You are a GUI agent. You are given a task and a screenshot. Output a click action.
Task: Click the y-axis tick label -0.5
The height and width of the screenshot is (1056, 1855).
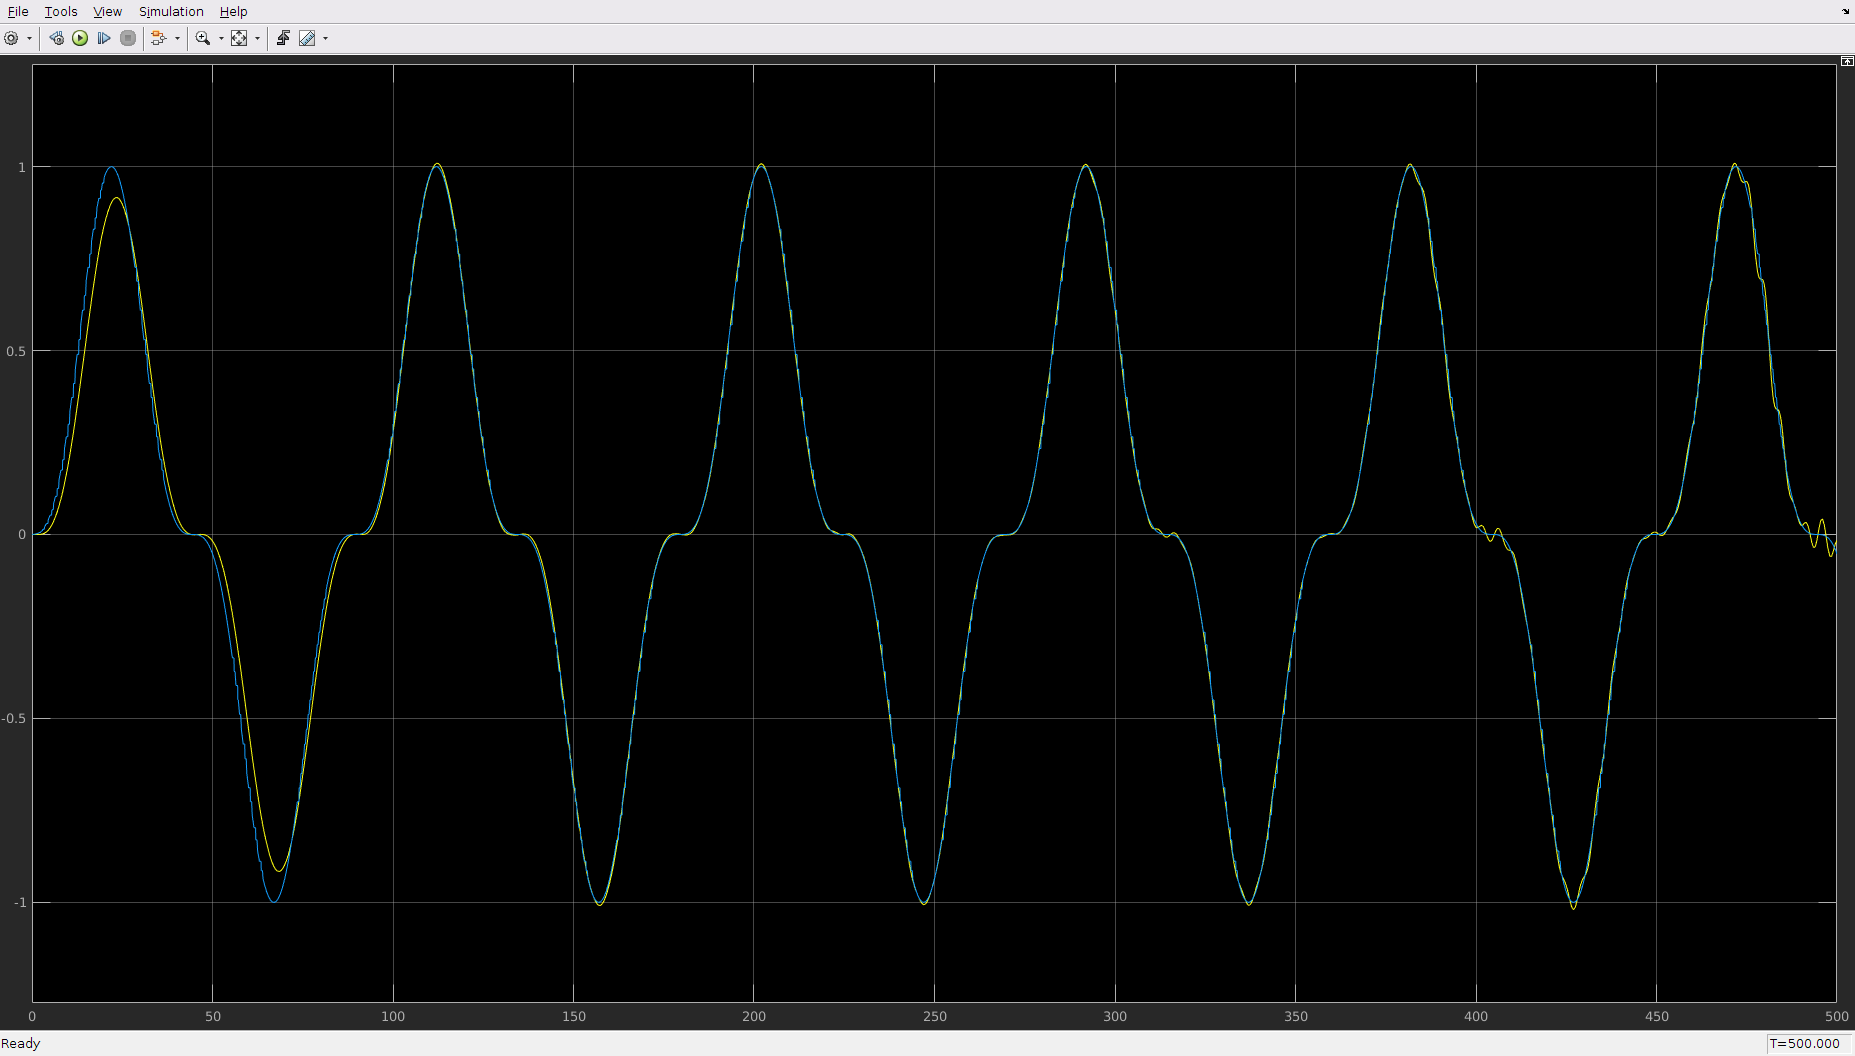tap(14, 718)
